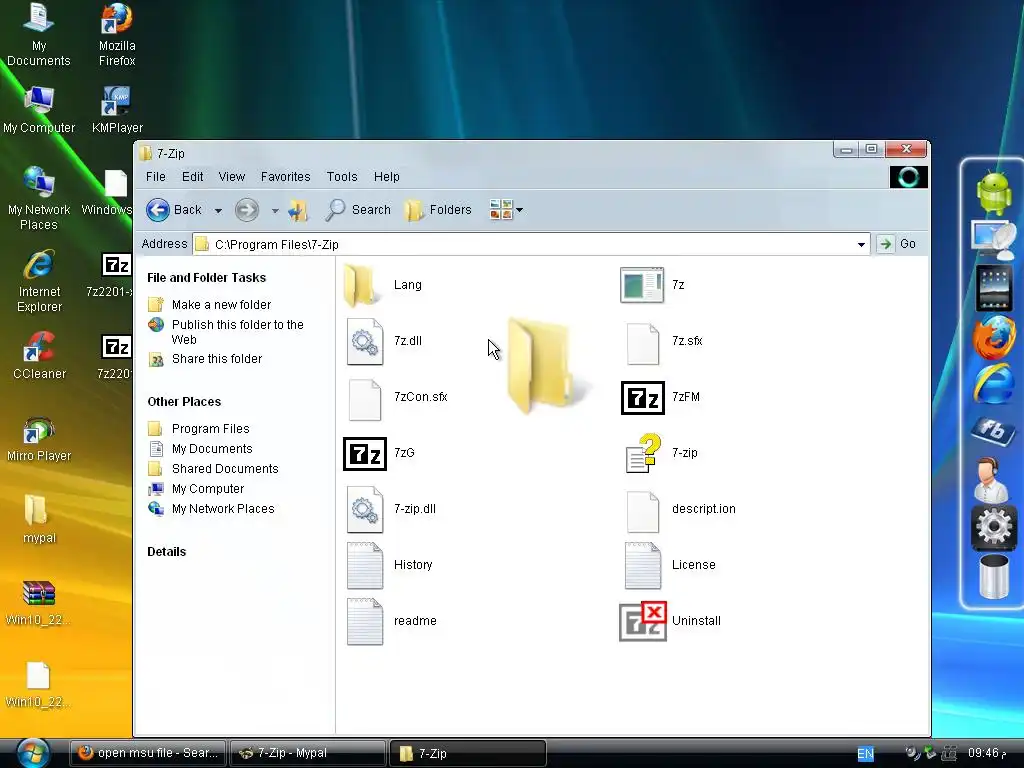Go up one folder level
The height and width of the screenshot is (768, 1024).
[x=298, y=210]
